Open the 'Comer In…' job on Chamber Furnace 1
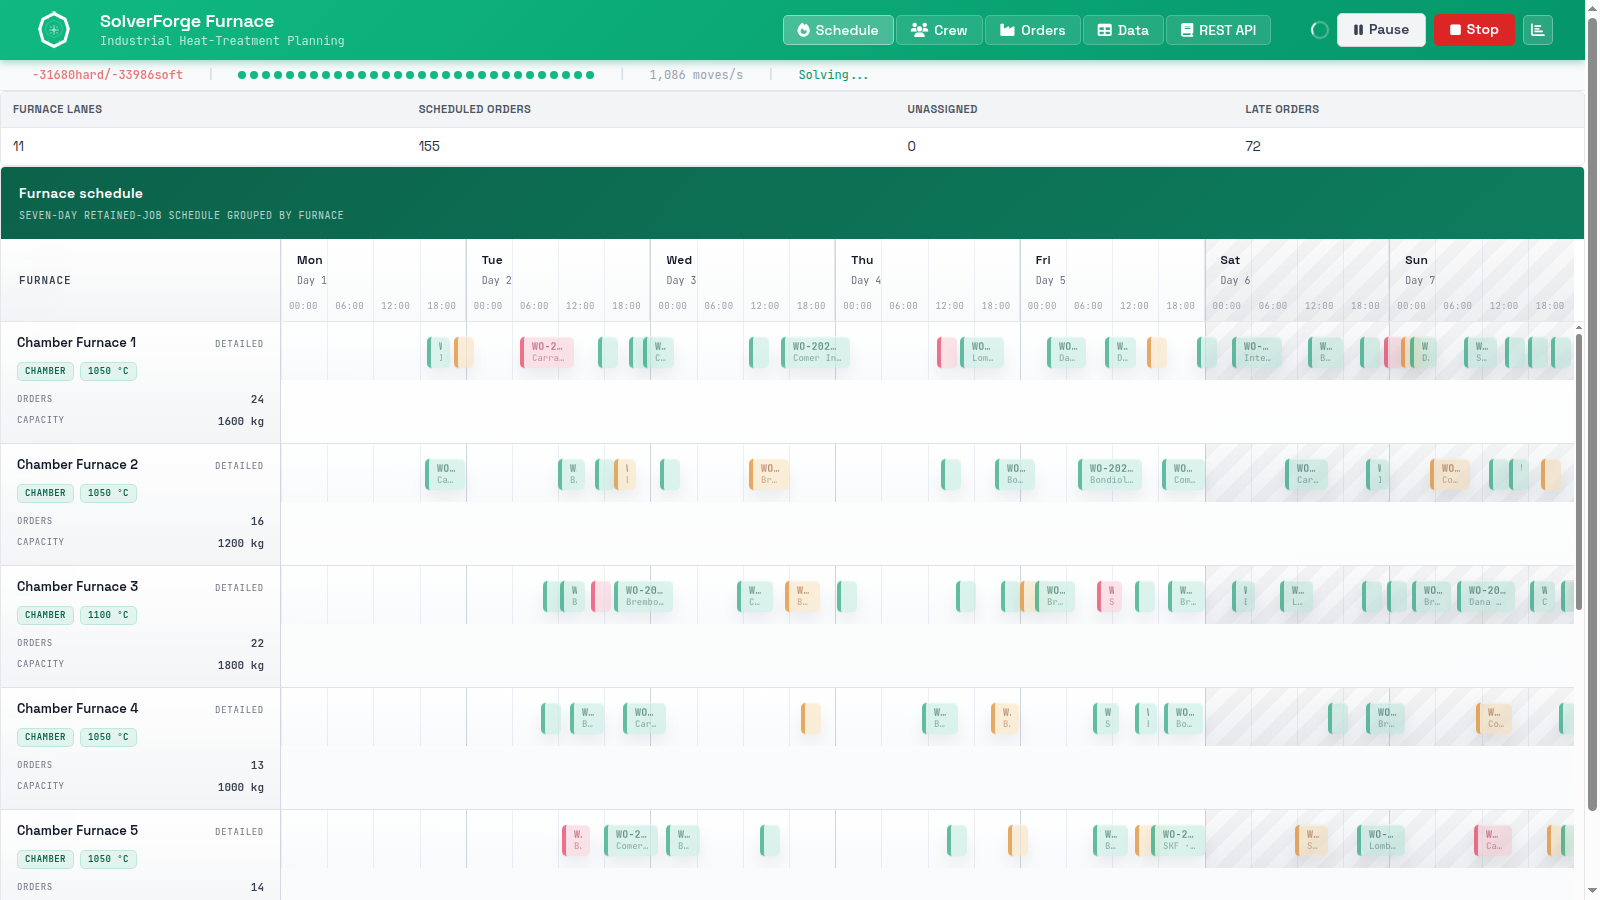 coord(816,352)
